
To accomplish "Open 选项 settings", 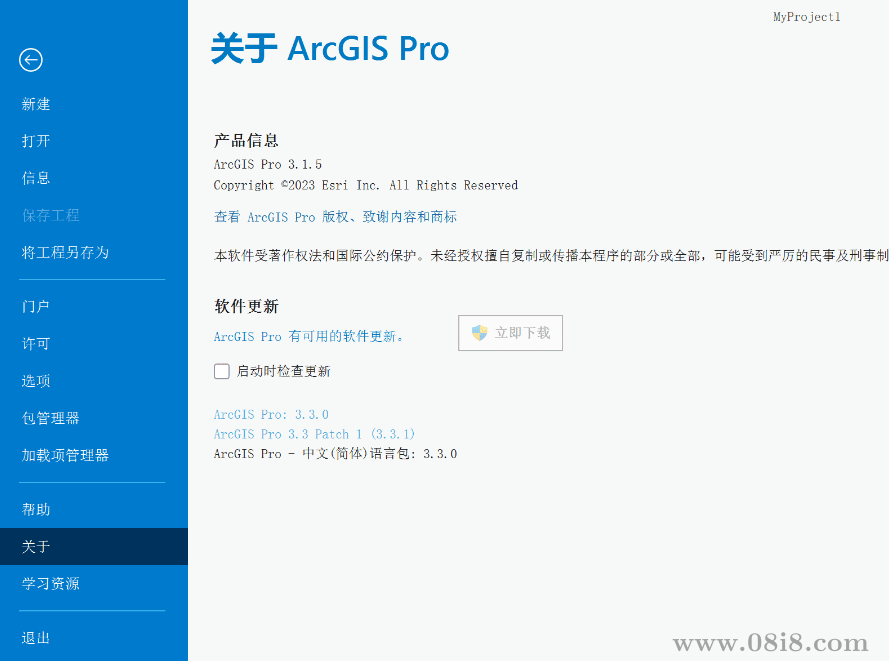I will (36, 381).
